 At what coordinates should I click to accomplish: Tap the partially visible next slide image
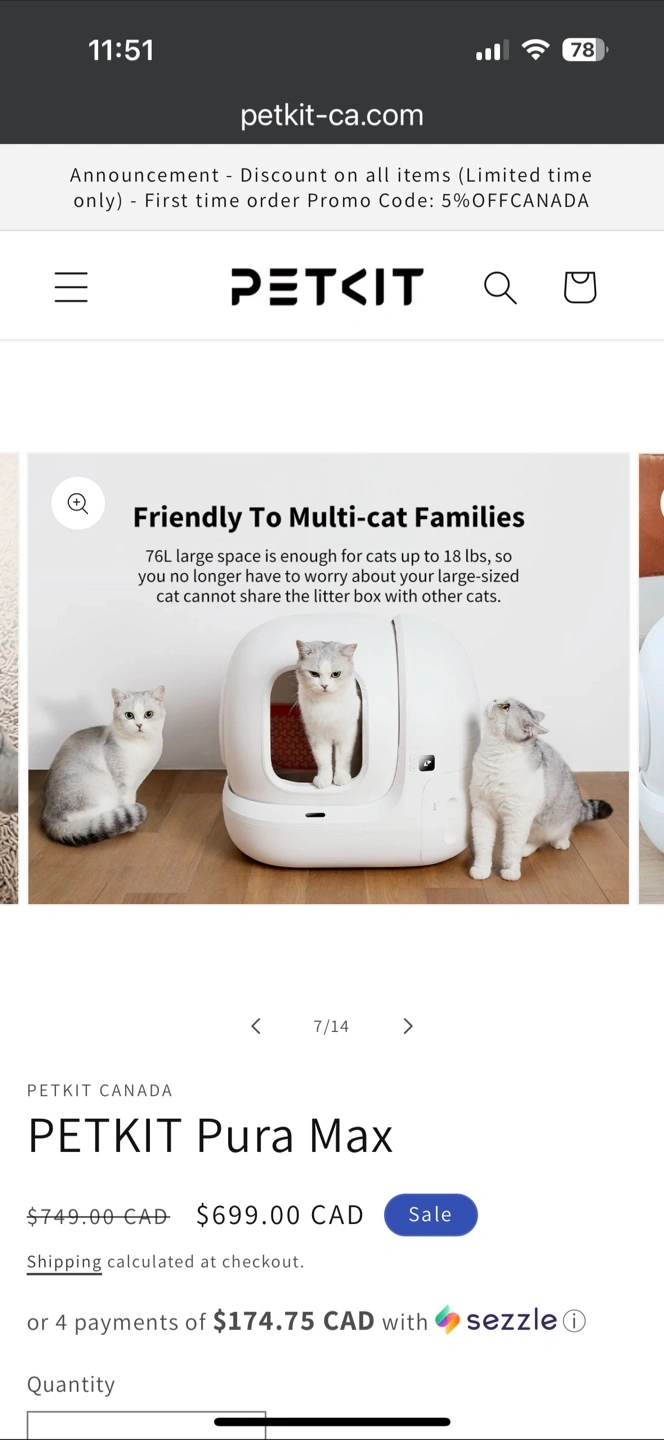(651, 678)
